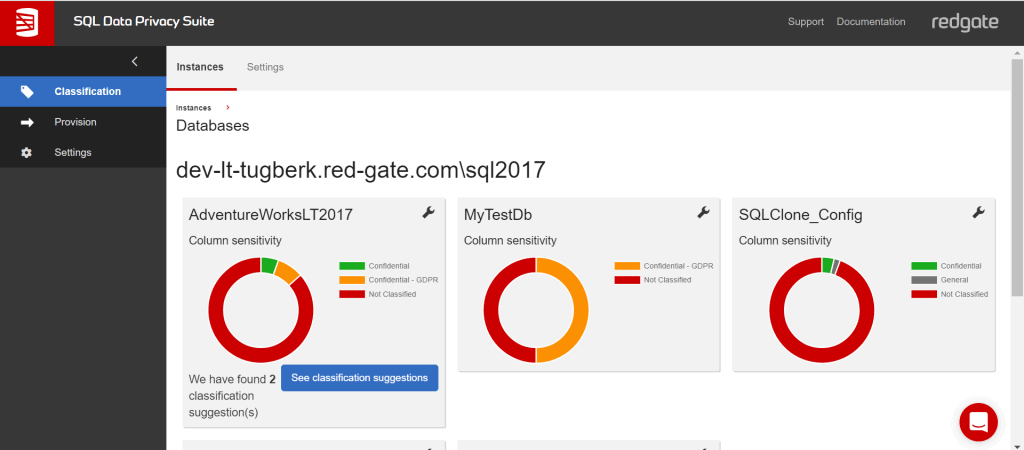1024x450 pixels.
Task: Click the Instances breadcrumb link
Action: click(194, 108)
